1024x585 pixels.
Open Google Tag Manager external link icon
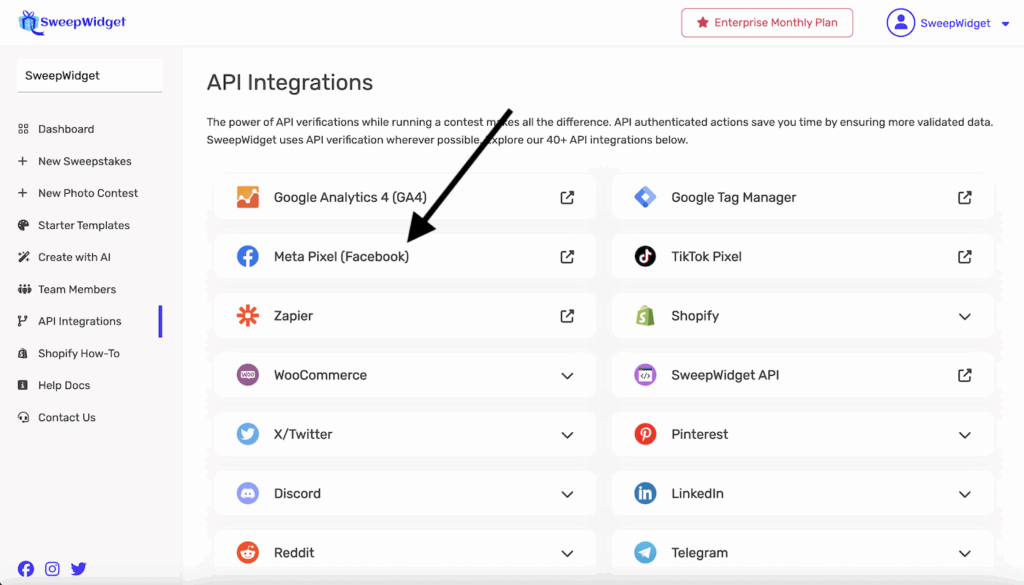pyautogui.click(x=964, y=198)
